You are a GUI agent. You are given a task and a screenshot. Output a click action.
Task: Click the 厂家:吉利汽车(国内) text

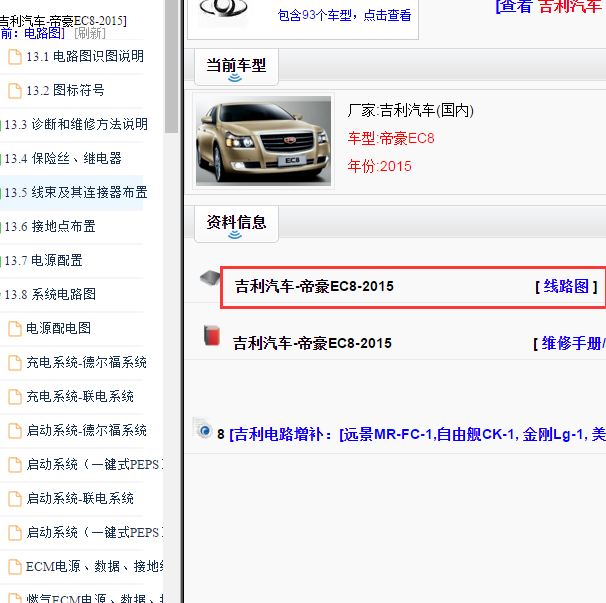(410, 111)
